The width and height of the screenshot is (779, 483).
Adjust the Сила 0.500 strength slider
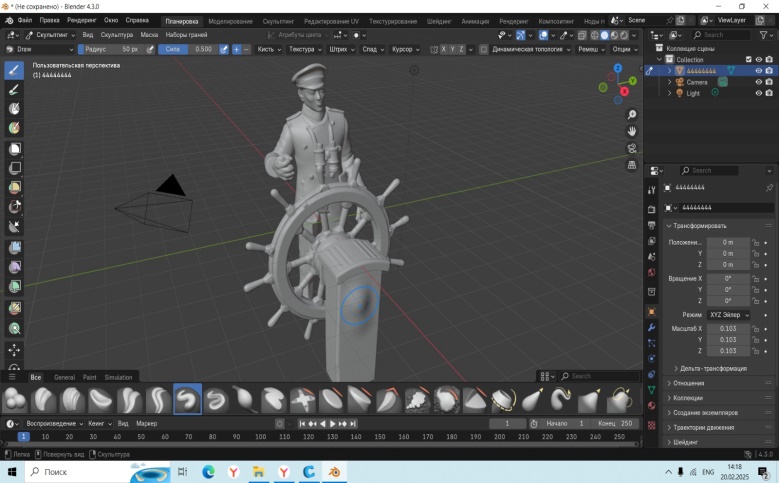point(189,49)
